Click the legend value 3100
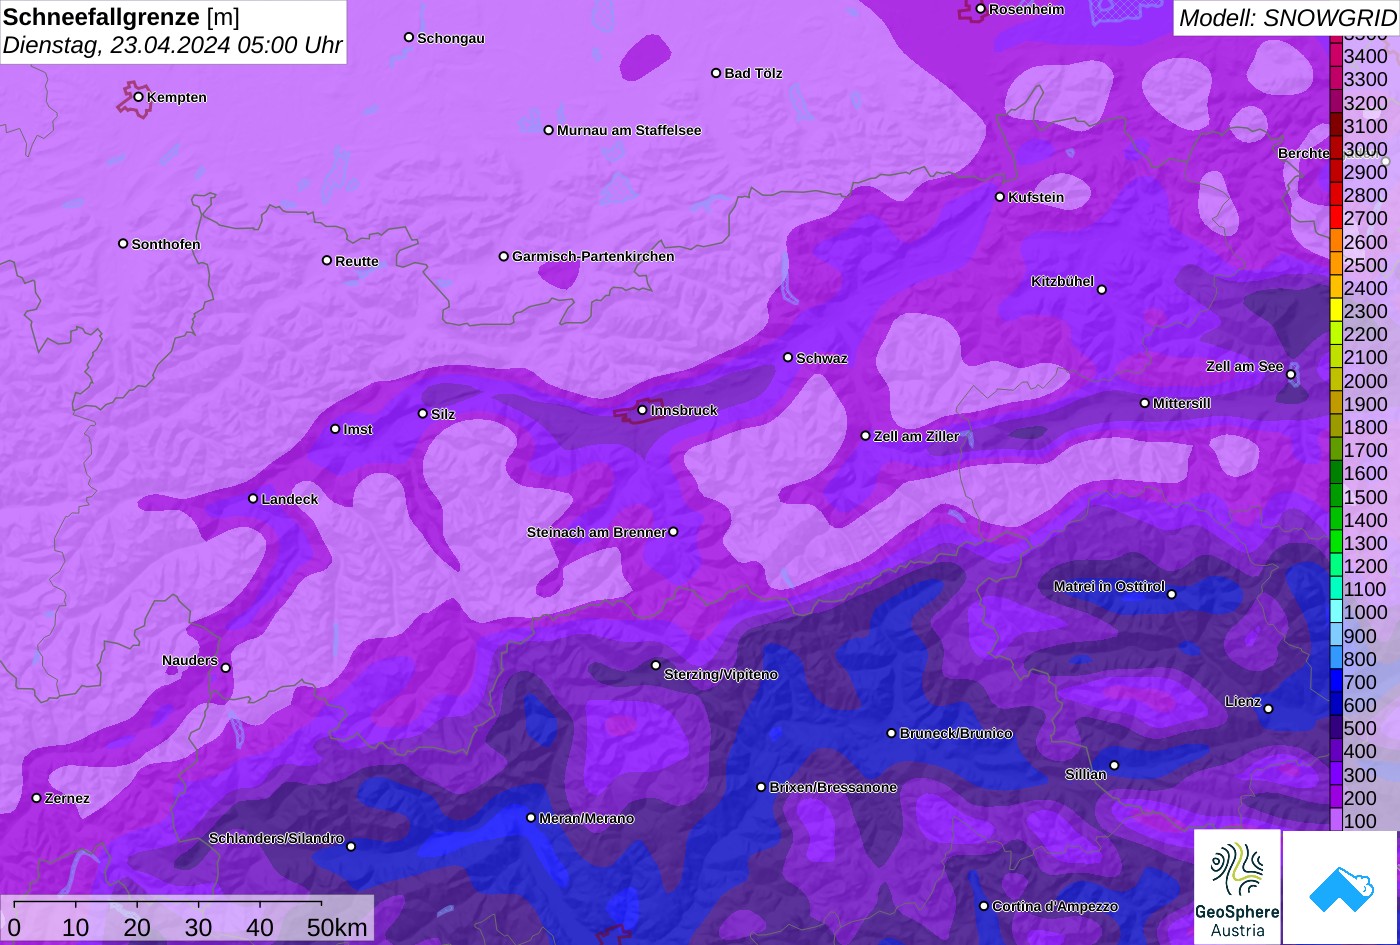Viewport: 1400px width, 945px height. point(1366,126)
